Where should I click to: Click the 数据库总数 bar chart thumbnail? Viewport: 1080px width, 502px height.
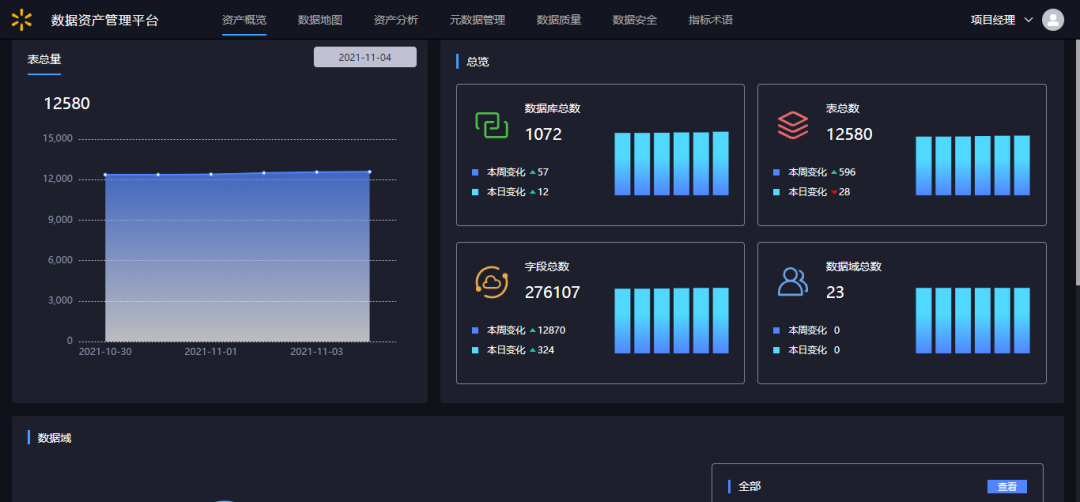click(672, 163)
